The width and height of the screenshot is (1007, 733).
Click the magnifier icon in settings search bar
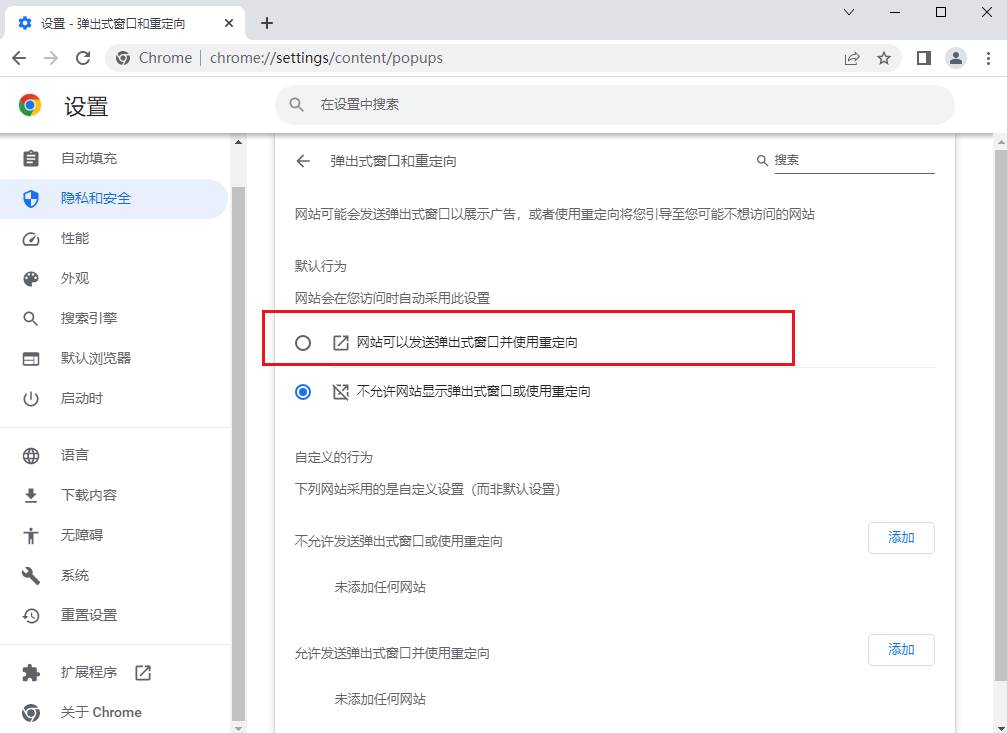[296, 105]
